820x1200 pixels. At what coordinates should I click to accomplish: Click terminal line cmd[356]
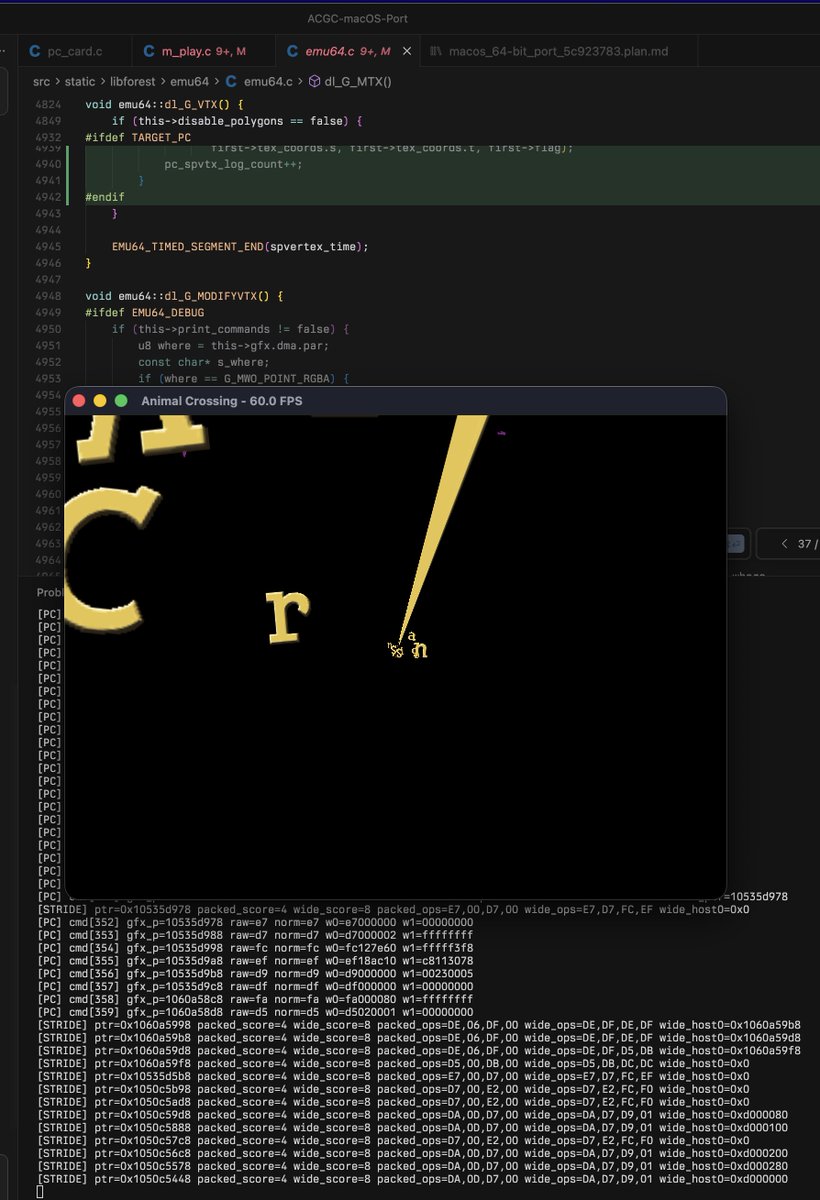coord(254,974)
